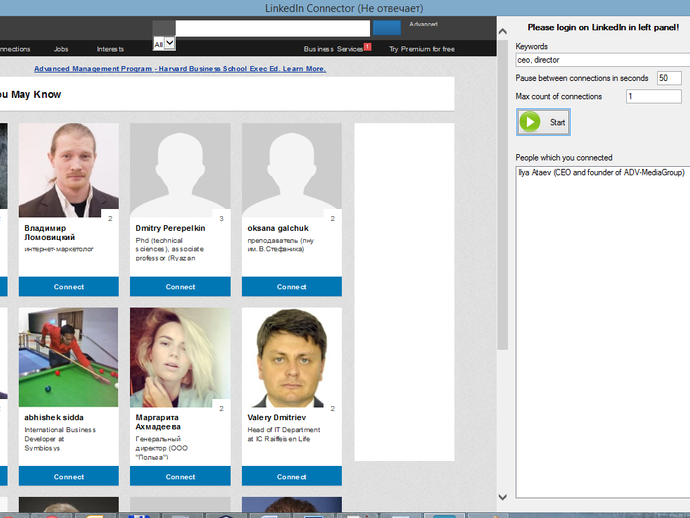Open abhishek sidda billiards photo
Screen dimensions: 690x518
pos(69,357)
